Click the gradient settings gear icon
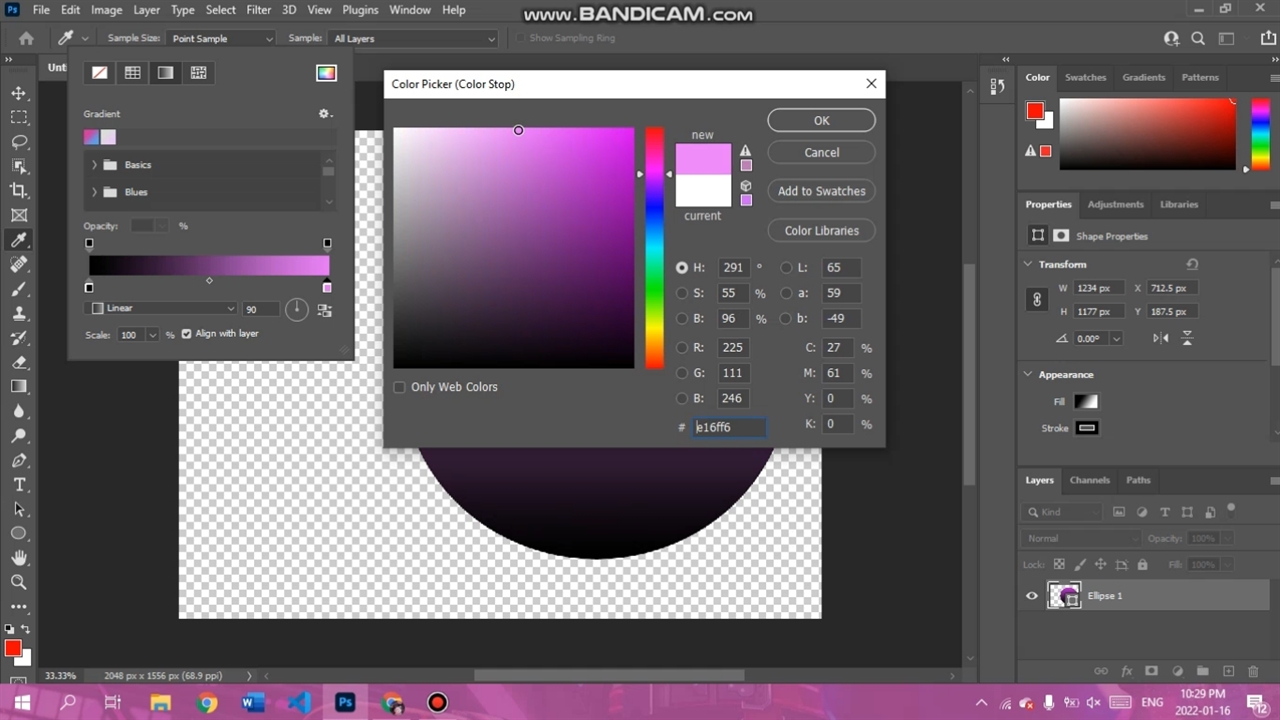Image resolution: width=1280 pixels, height=720 pixels. coord(324,114)
